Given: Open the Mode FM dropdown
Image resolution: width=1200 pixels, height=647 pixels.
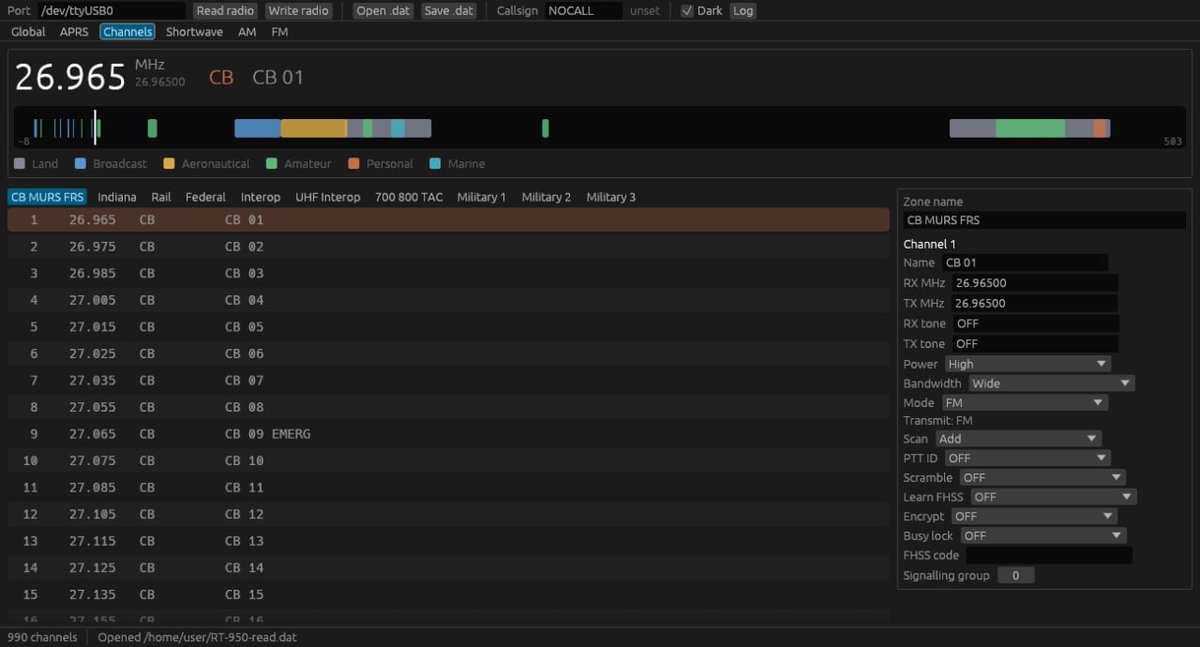Looking at the screenshot, I should click(1024, 402).
